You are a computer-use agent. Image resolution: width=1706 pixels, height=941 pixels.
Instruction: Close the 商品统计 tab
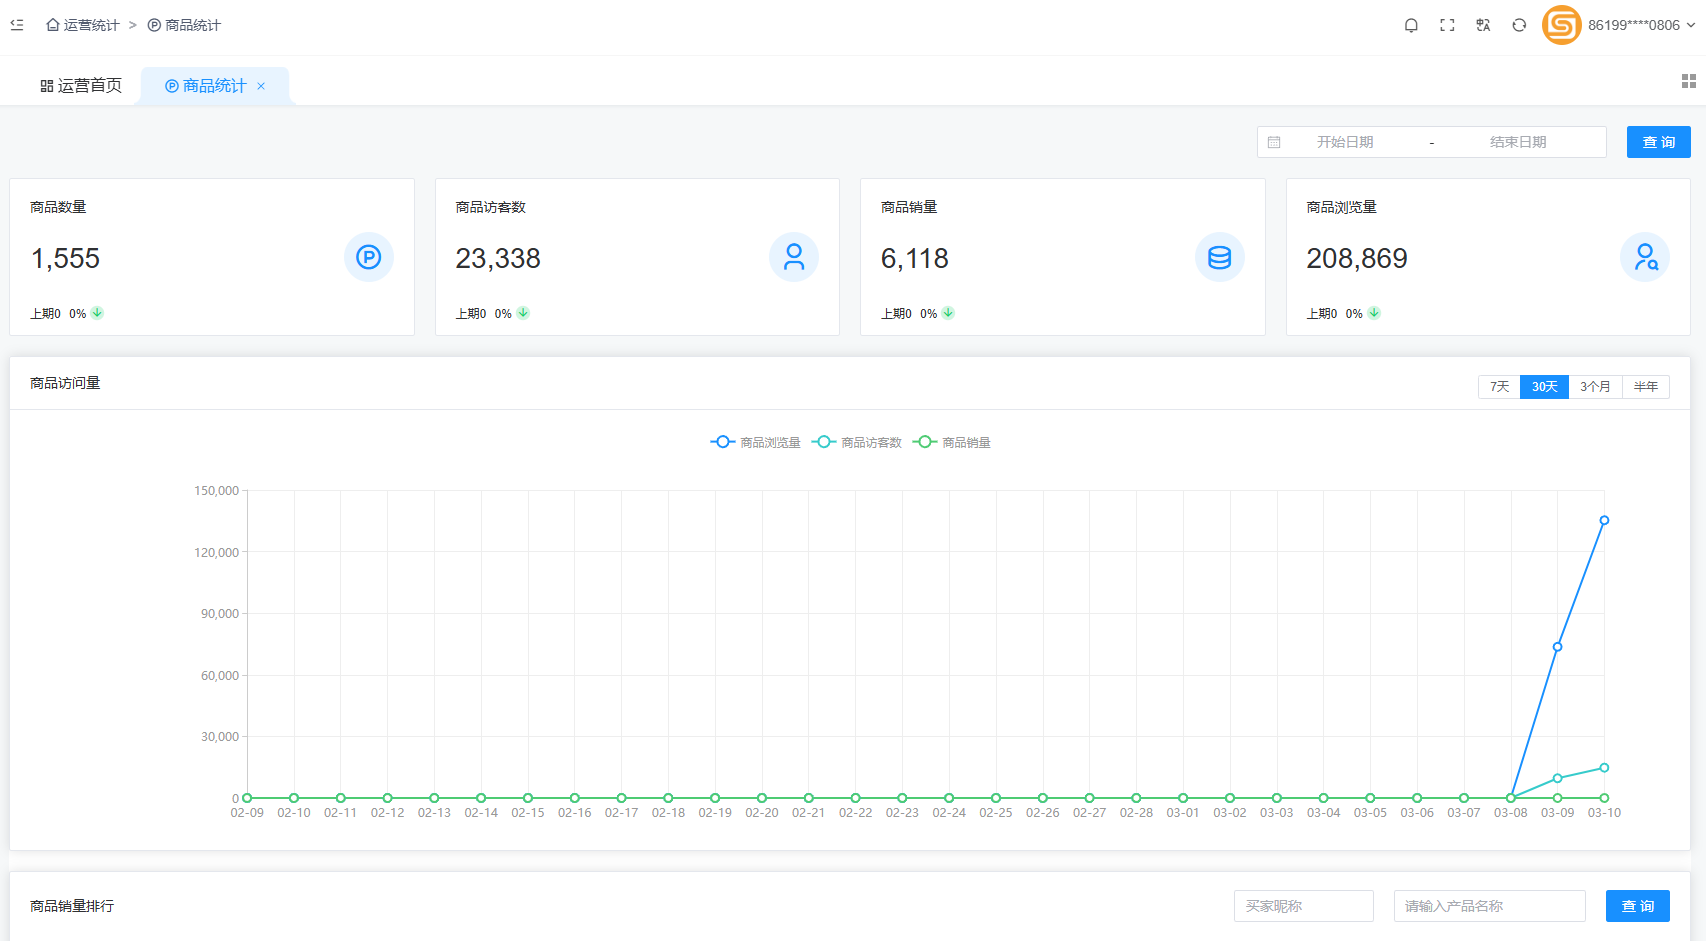coord(261,86)
